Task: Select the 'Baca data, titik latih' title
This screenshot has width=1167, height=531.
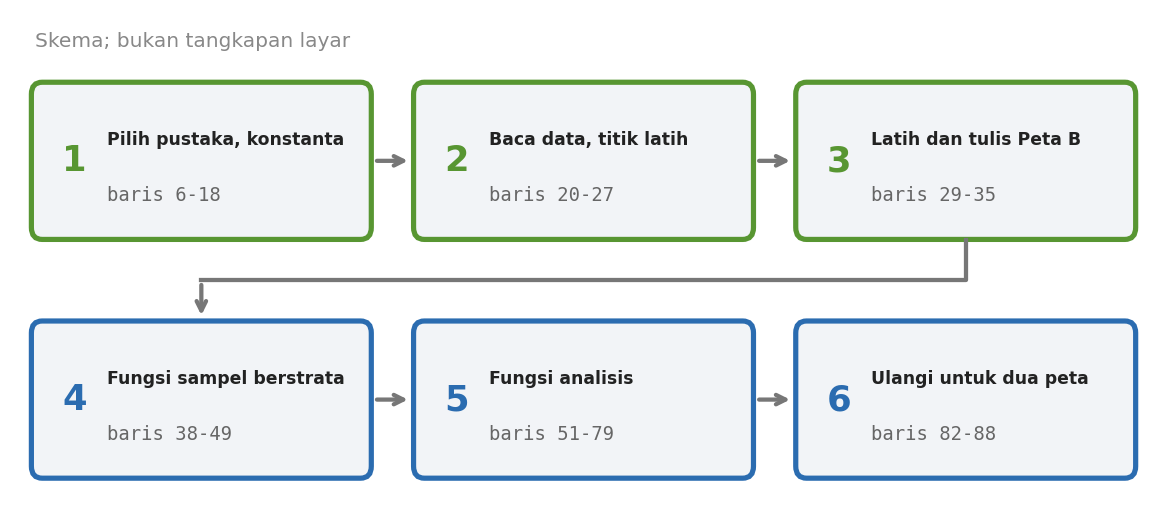Action: click(589, 140)
